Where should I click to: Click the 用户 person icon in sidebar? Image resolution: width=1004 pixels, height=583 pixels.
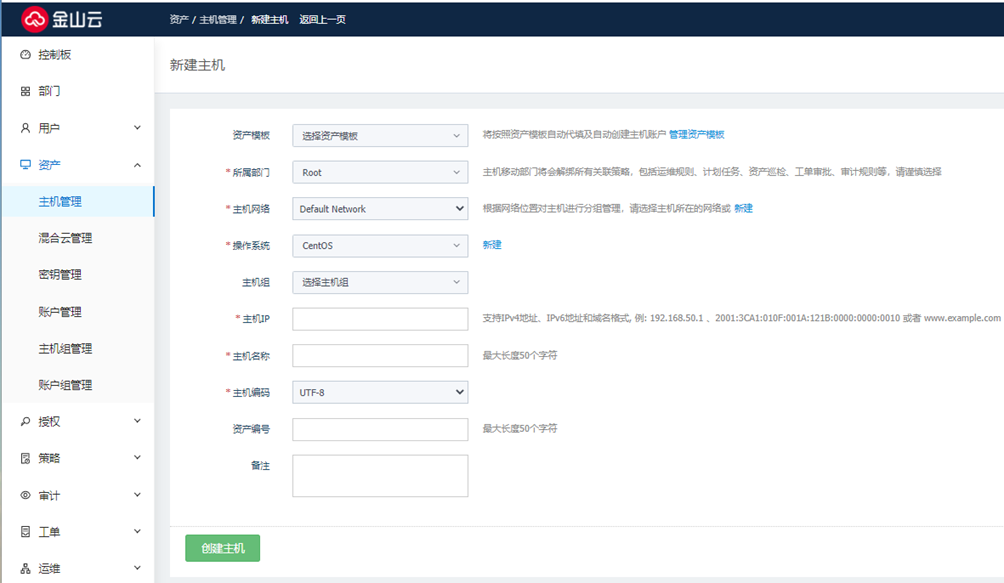point(26,128)
